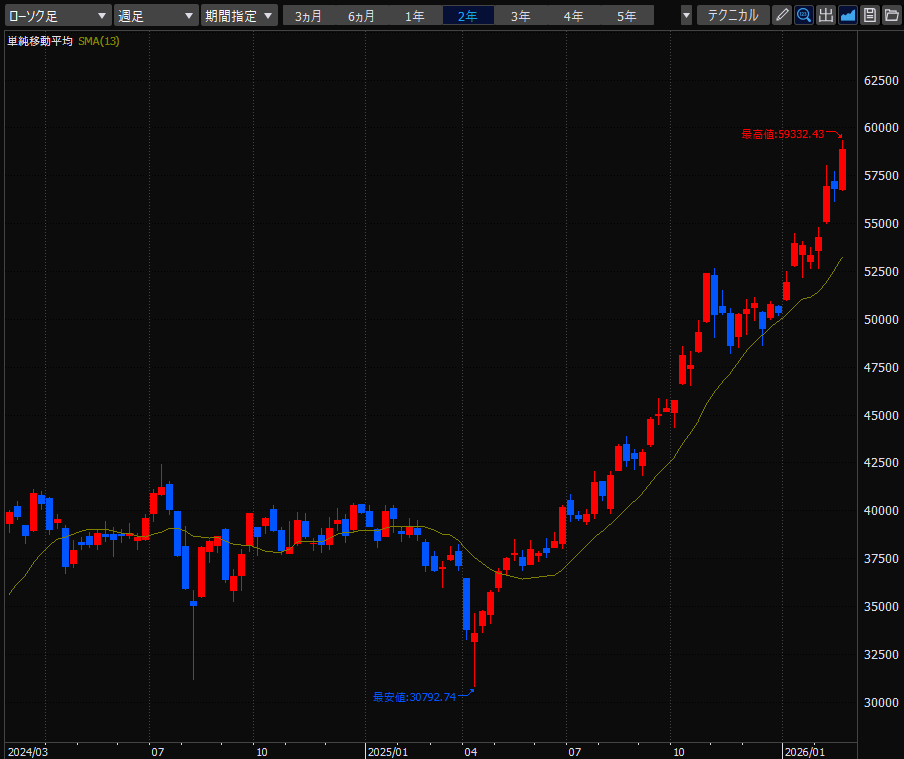This screenshot has width=904, height=759.
Task: Select the 6ヵ月 period tab
Action: tap(361, 16)
